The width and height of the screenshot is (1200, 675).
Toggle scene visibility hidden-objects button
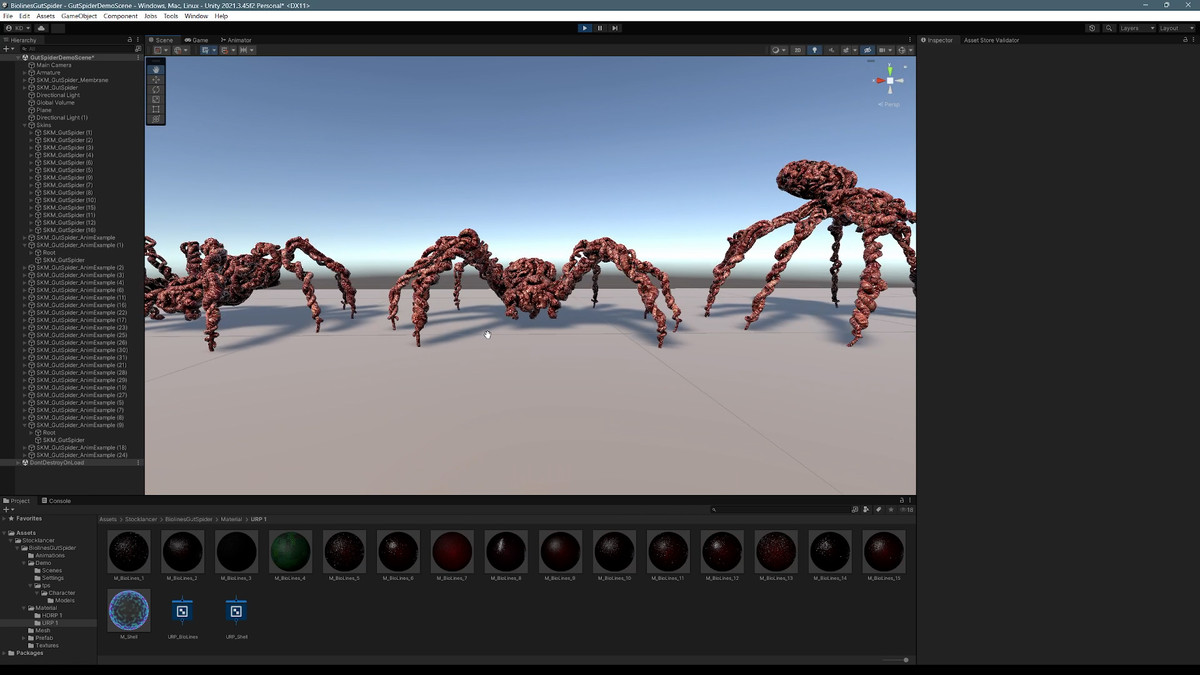pos(867,50)
